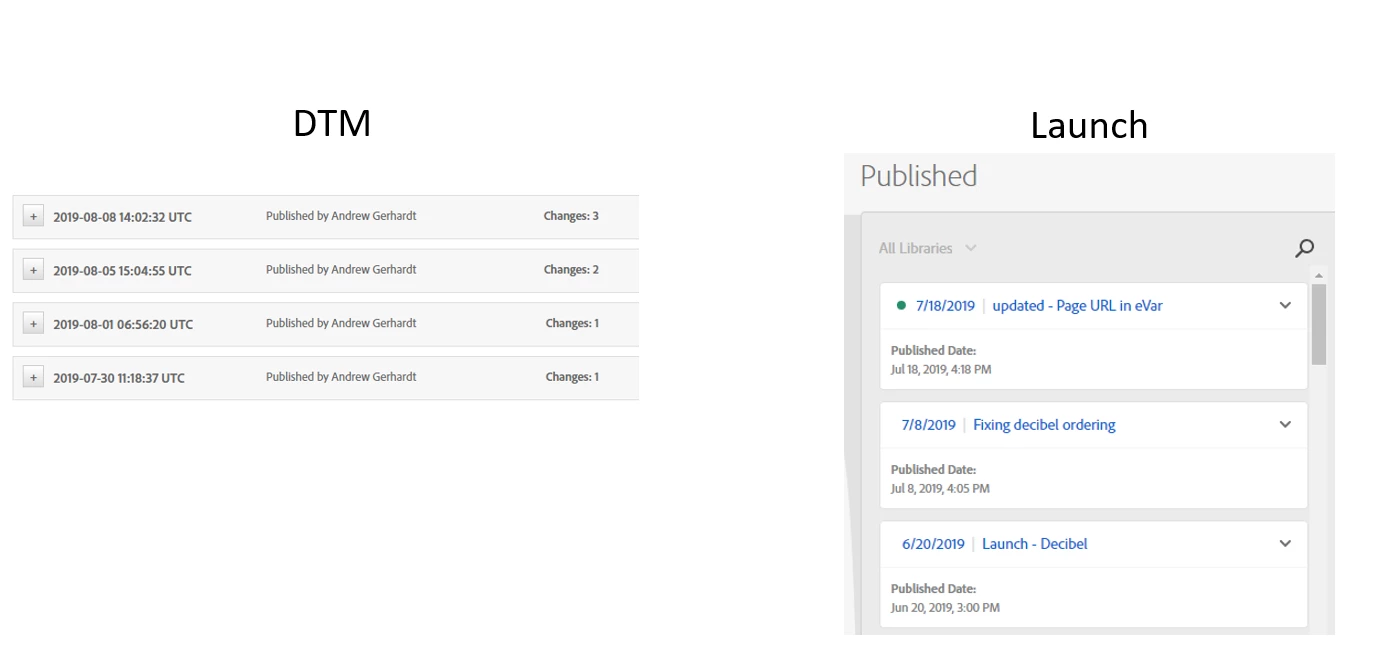Select the timestamp 2019-07-30 11:18:37 UTC
Screen dimensions: 1396x670
point(119,378)
